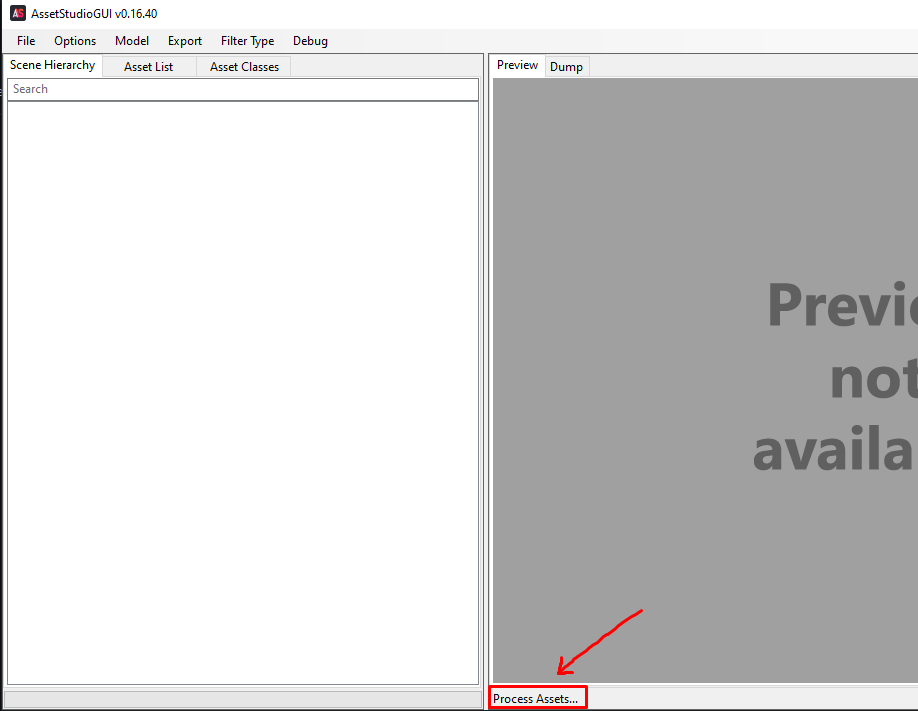Screen dimensions: 918x711
Task: Open the Export menu
Action: 184,41
